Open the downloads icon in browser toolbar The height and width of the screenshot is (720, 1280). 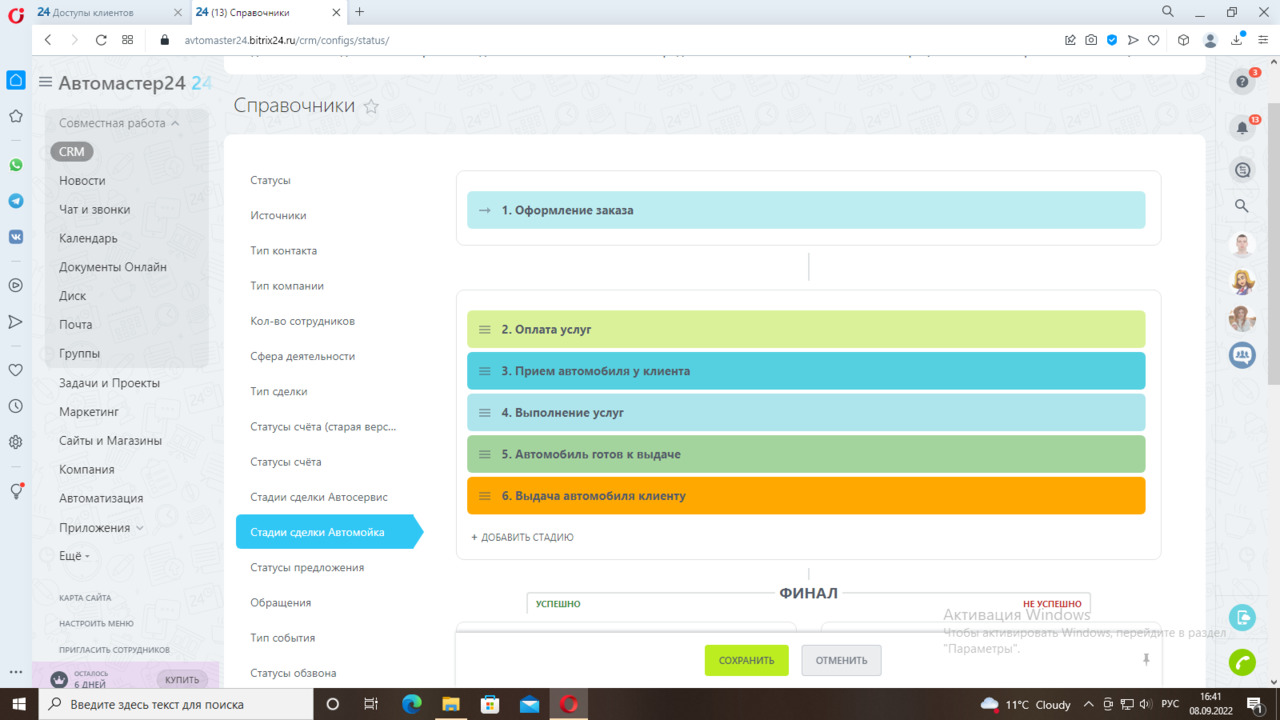[1238, 40]
